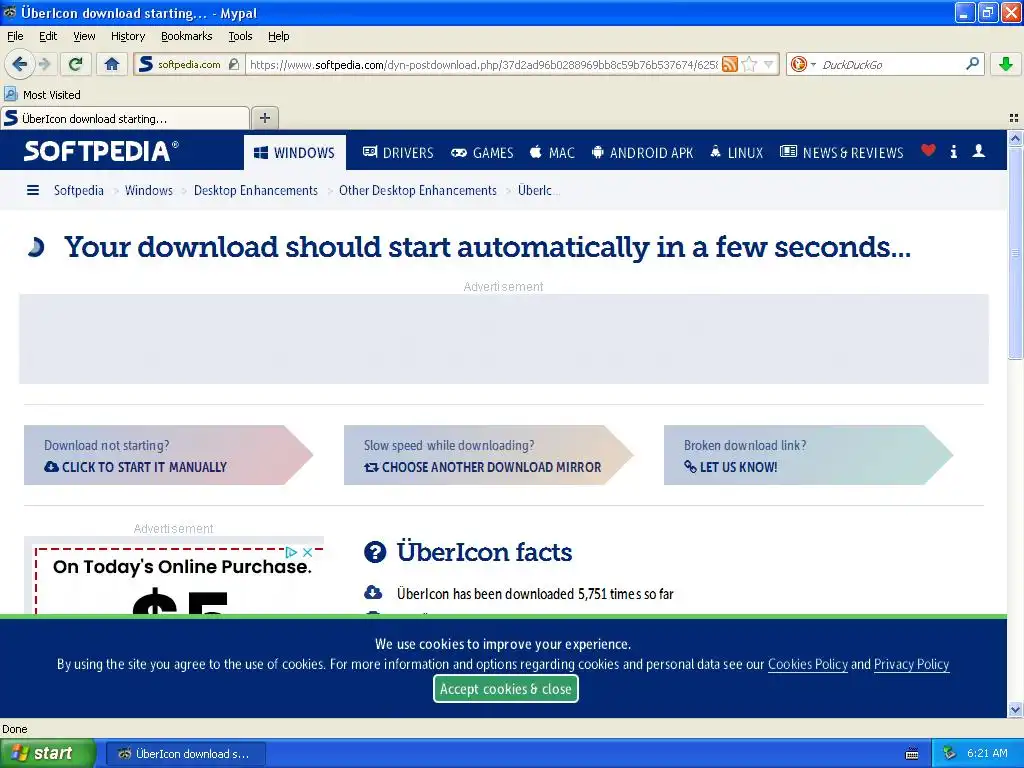Click Other Desktop Enhancements breadcrumb

(417, 190)
